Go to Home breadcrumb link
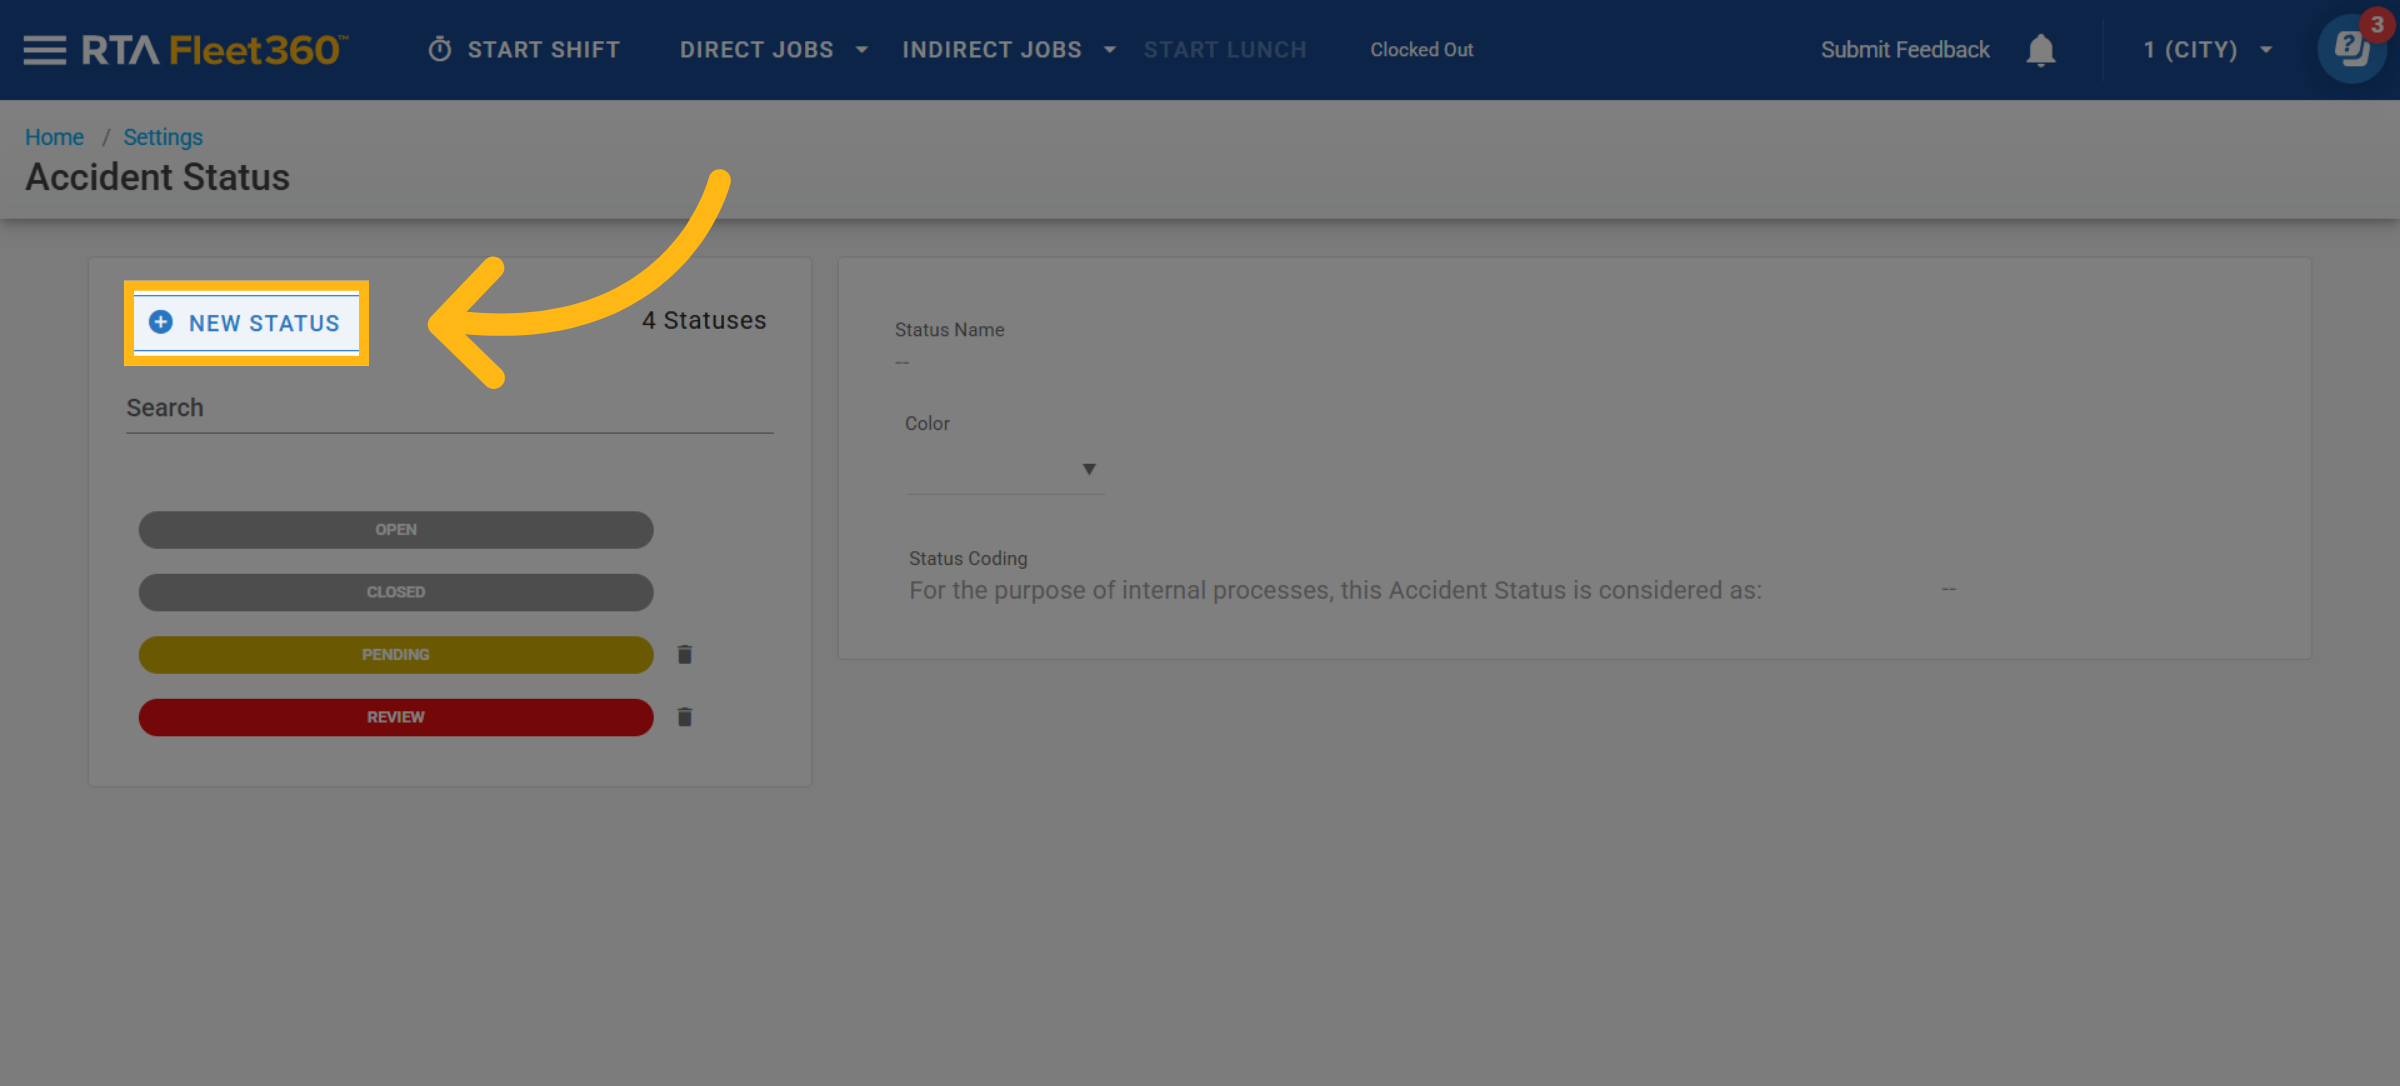 coord(54,137)
